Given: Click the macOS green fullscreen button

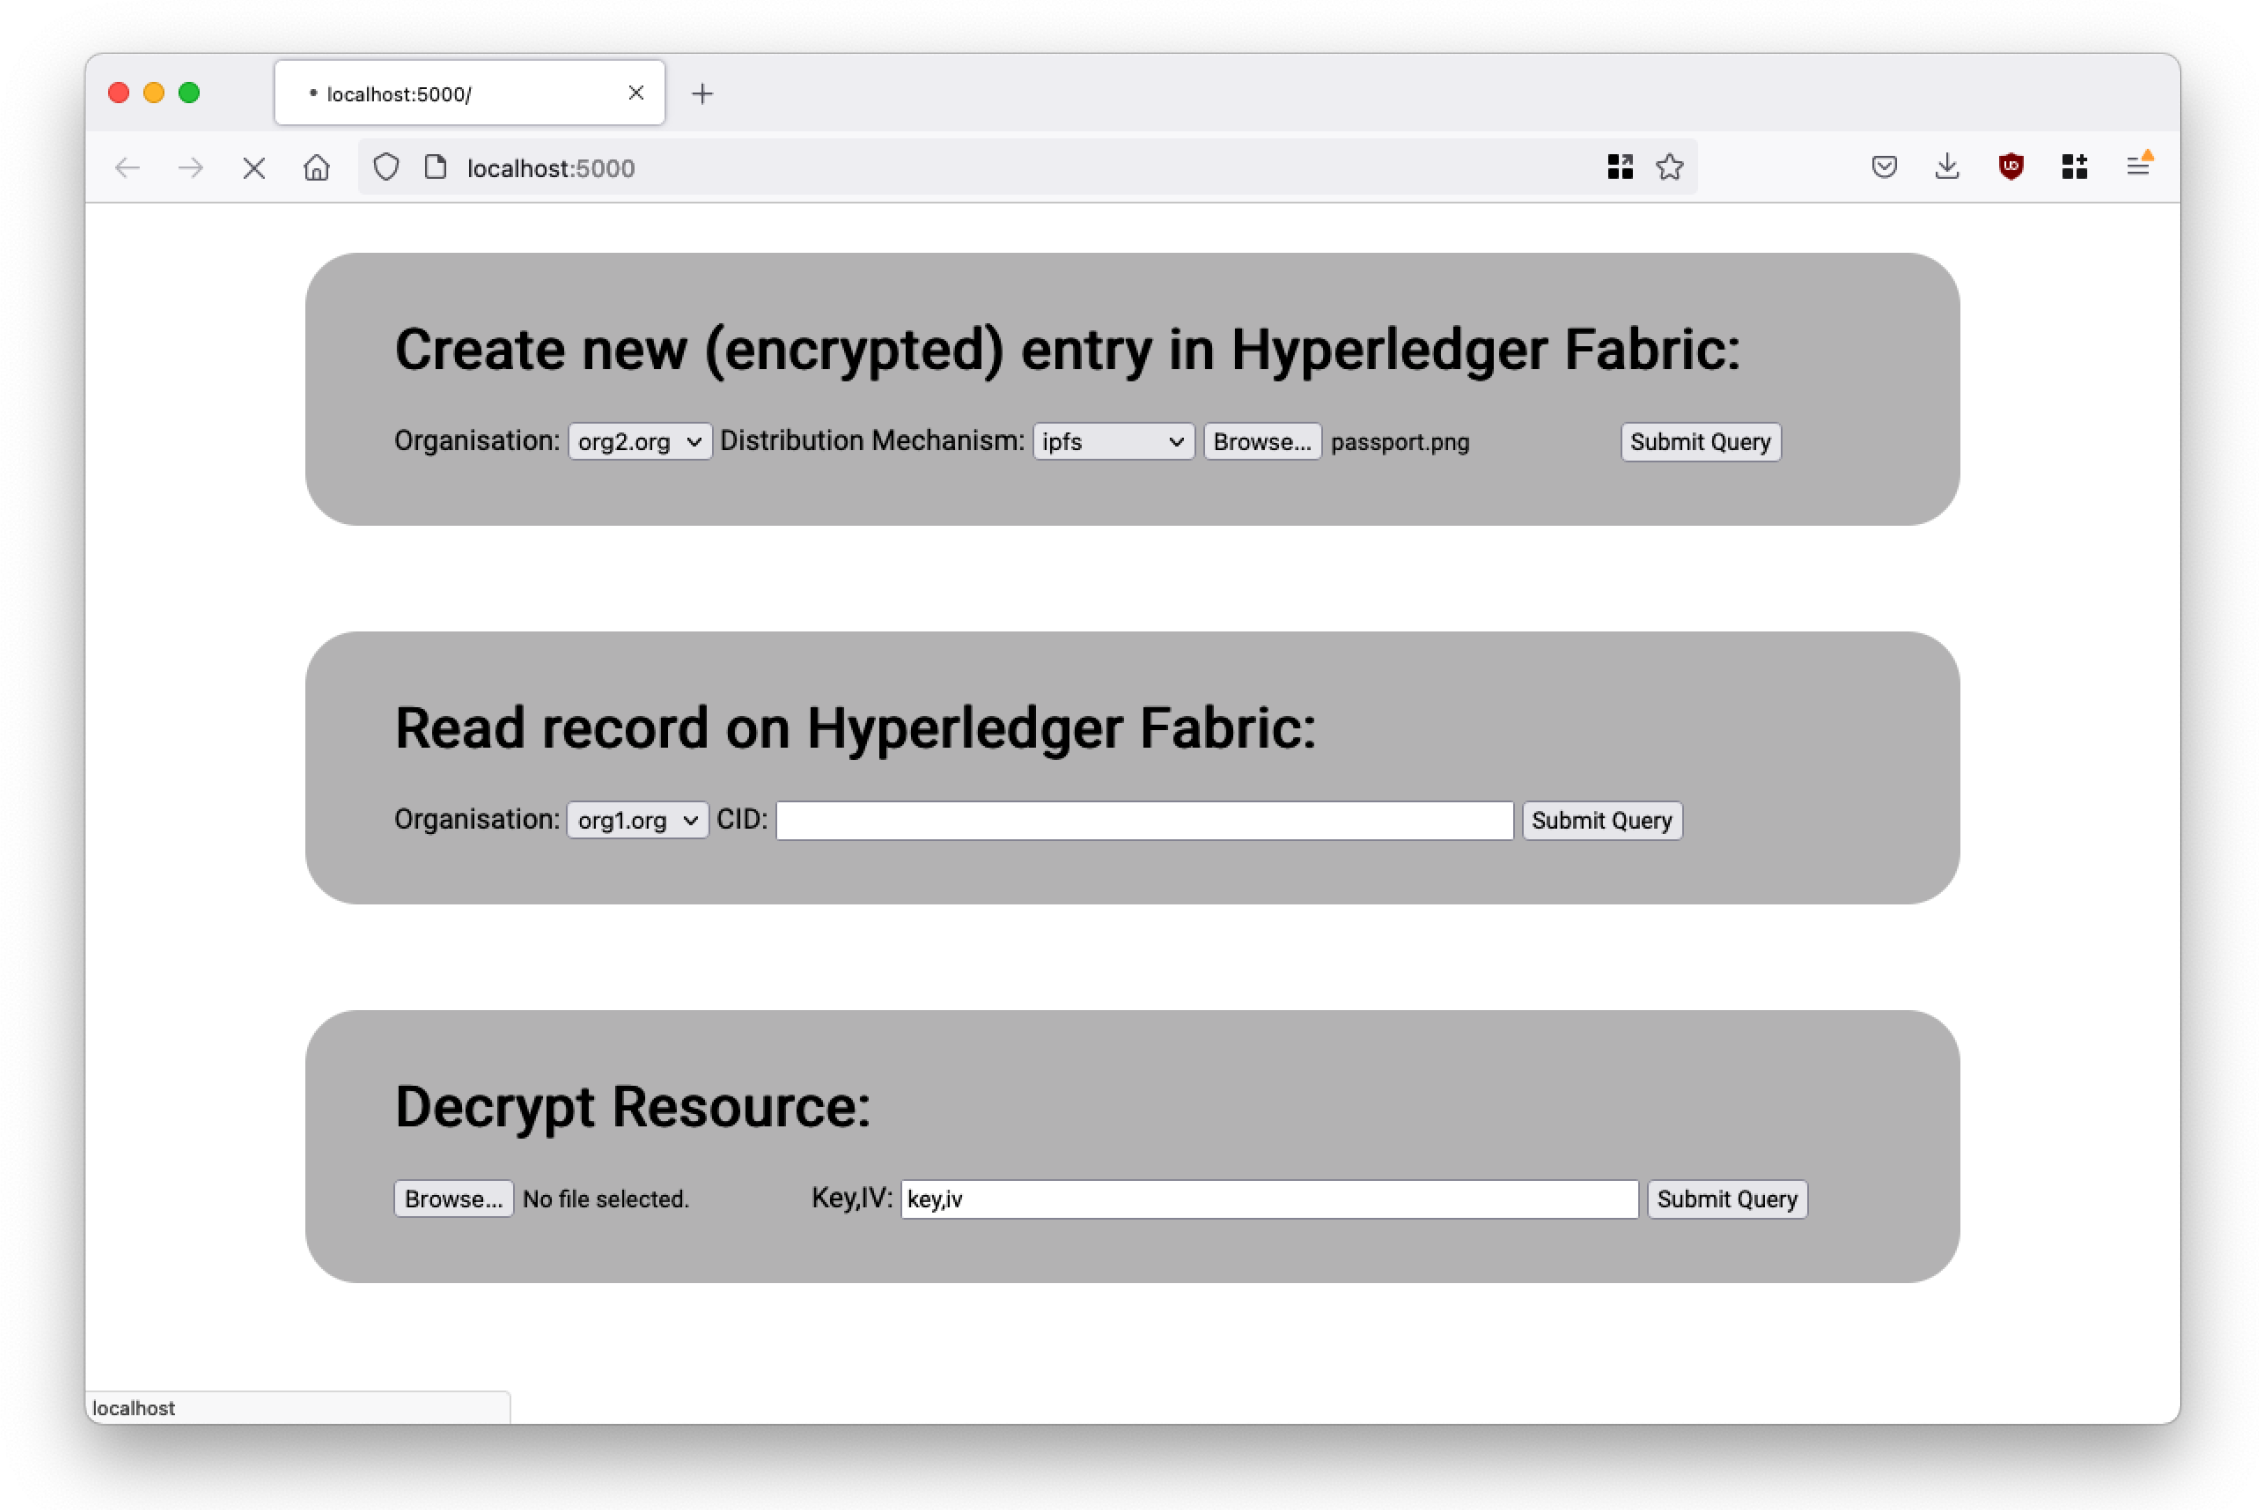Looking at the screenshot, I should click(189, 93).
